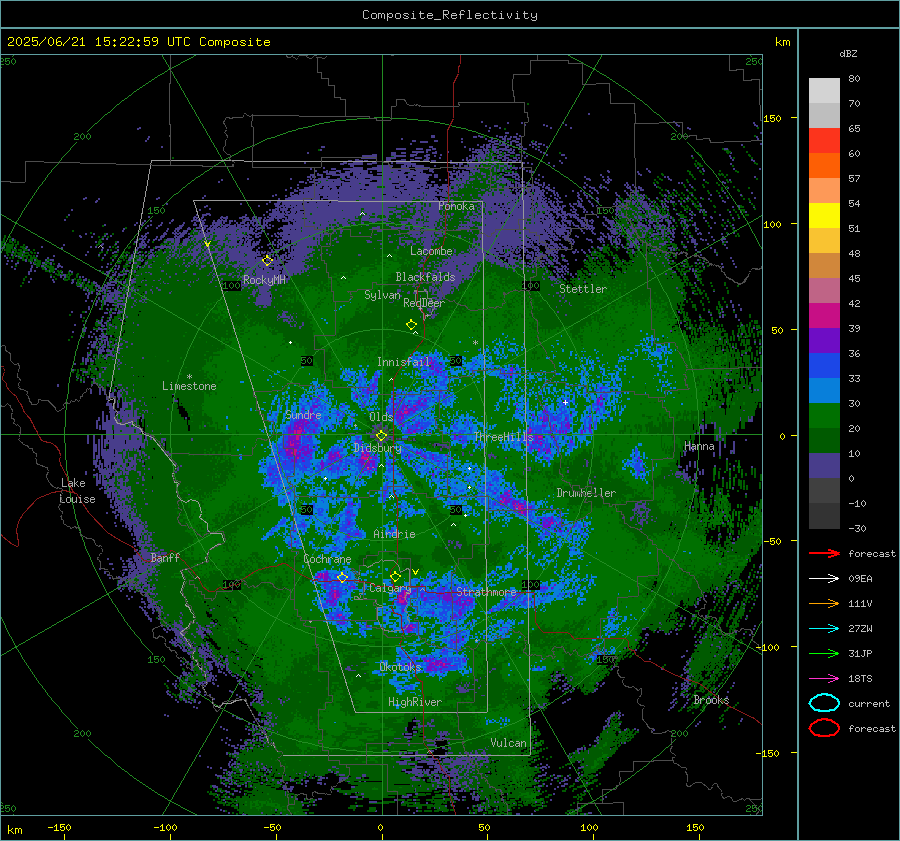Click the Stettler city label

click(583, 289)
